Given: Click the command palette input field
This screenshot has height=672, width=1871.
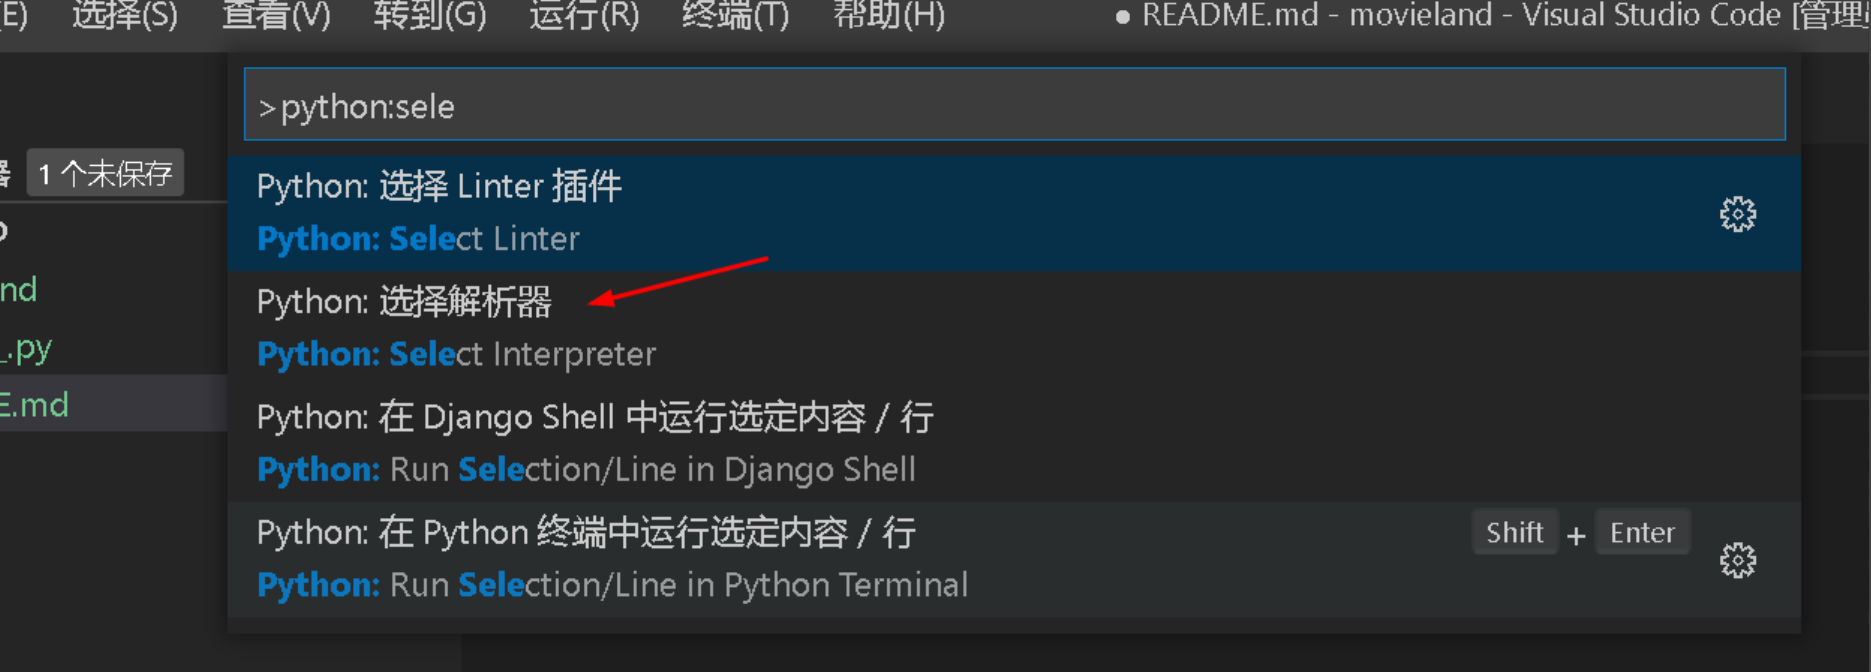Looking at the screenshot, I should click(1014, 105).
